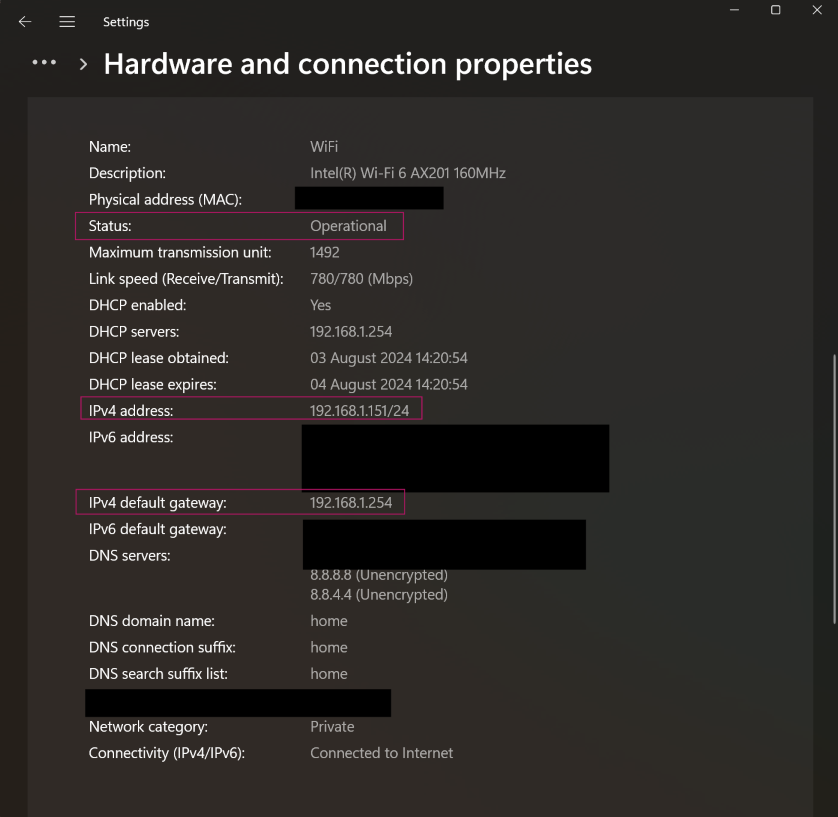This screenshot has width=838, height=817.
Task: Click the Status value Operational
Action: pos(348,226)
